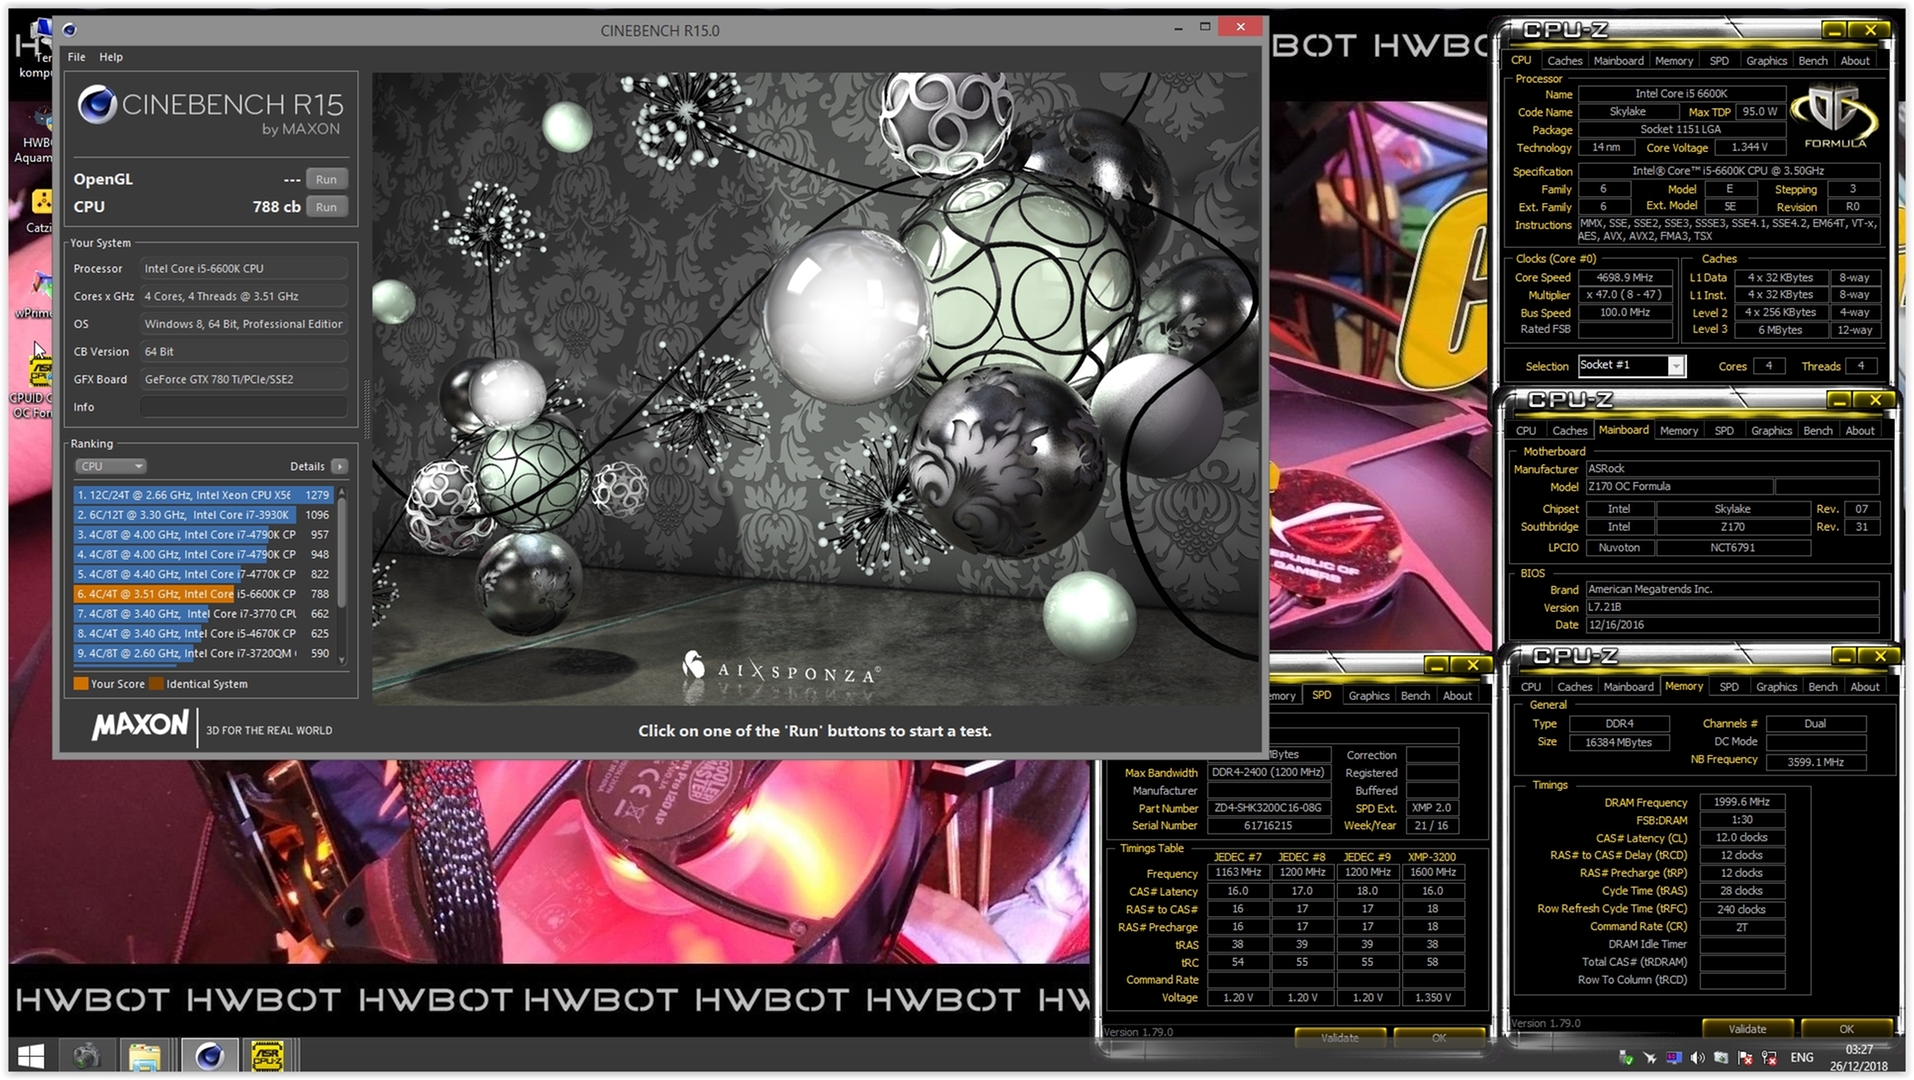Click OK in Memory CPU-Z window
The image size is (1914, 1080).
(x=1846, y=1029)
